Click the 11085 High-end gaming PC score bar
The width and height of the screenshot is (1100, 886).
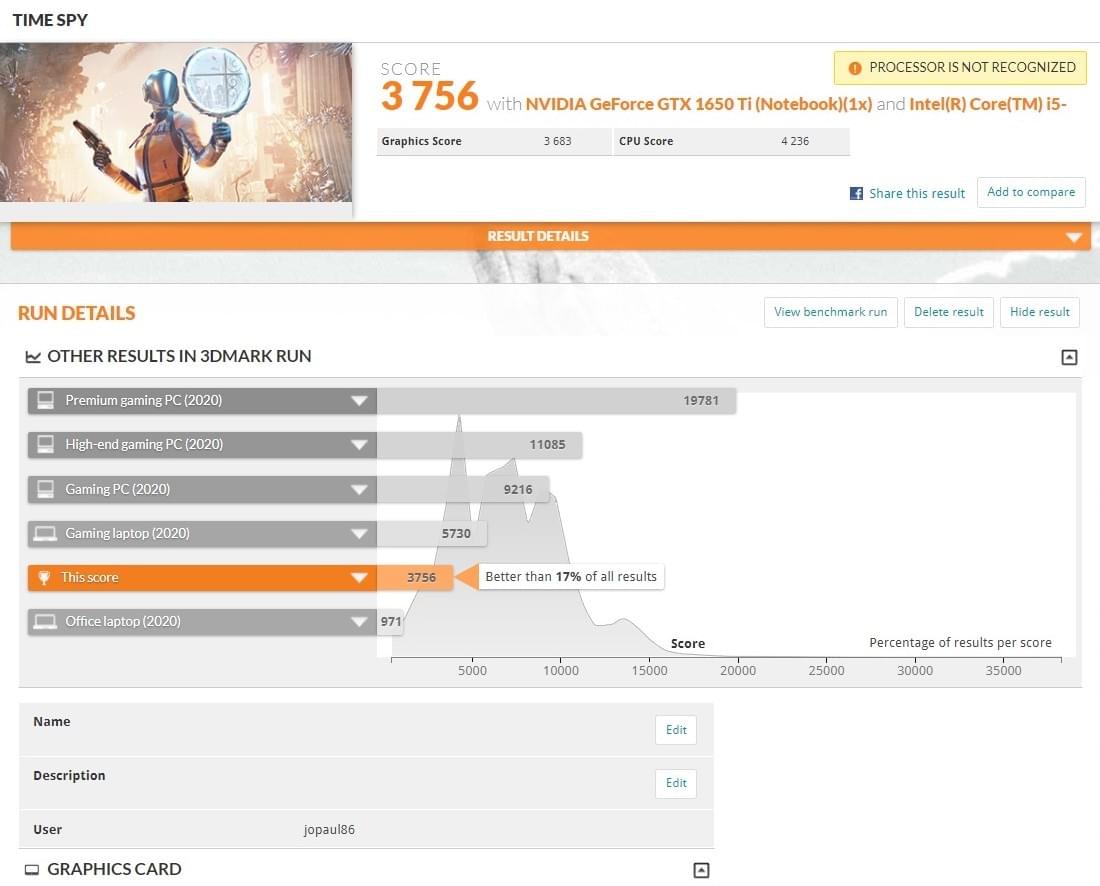point(479,445)
